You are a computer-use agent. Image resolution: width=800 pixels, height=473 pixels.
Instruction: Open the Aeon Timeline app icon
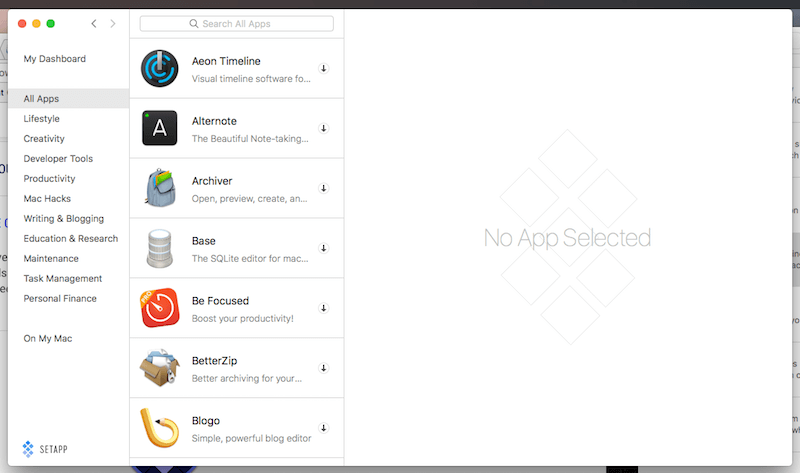point(160,68)
